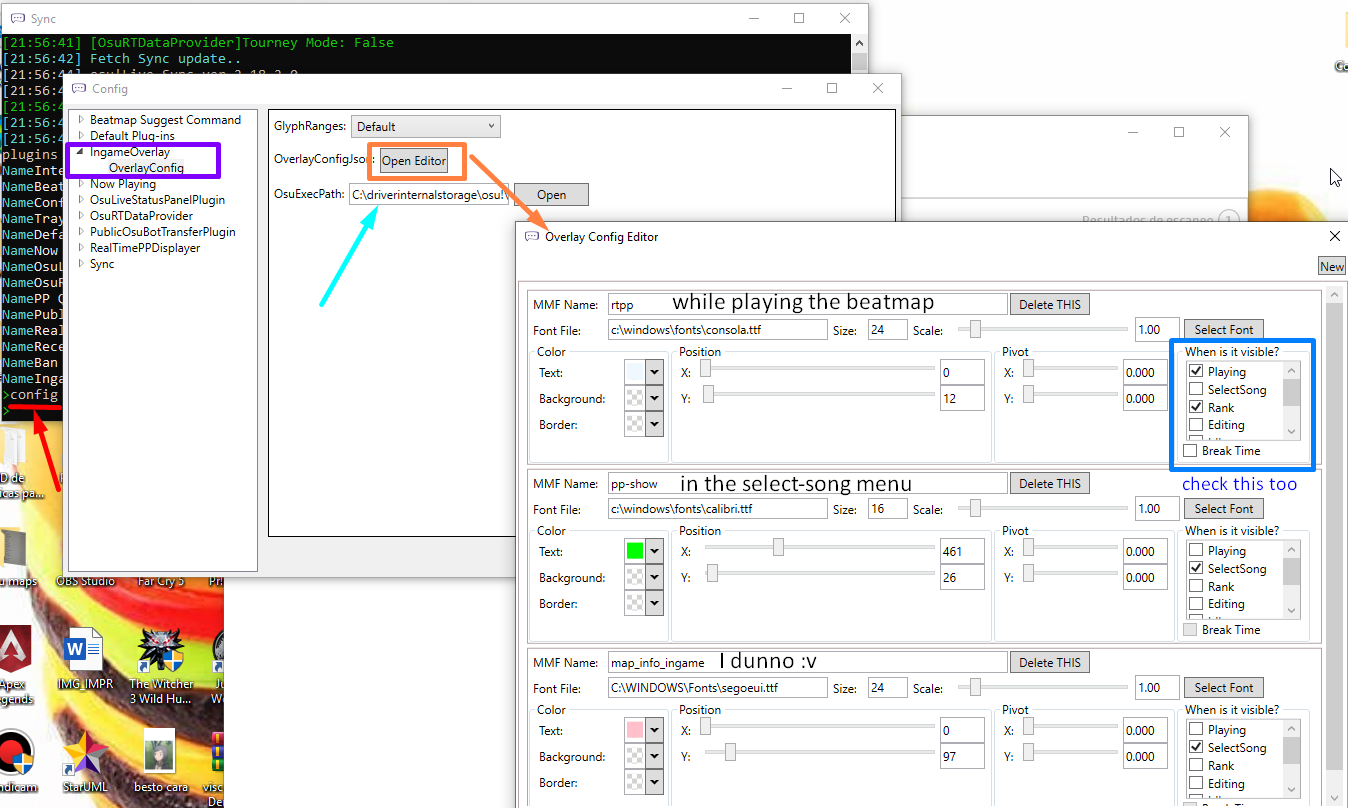Click the Open Editor button
This screenshot has width=1348, height=808.
point(414,161)
